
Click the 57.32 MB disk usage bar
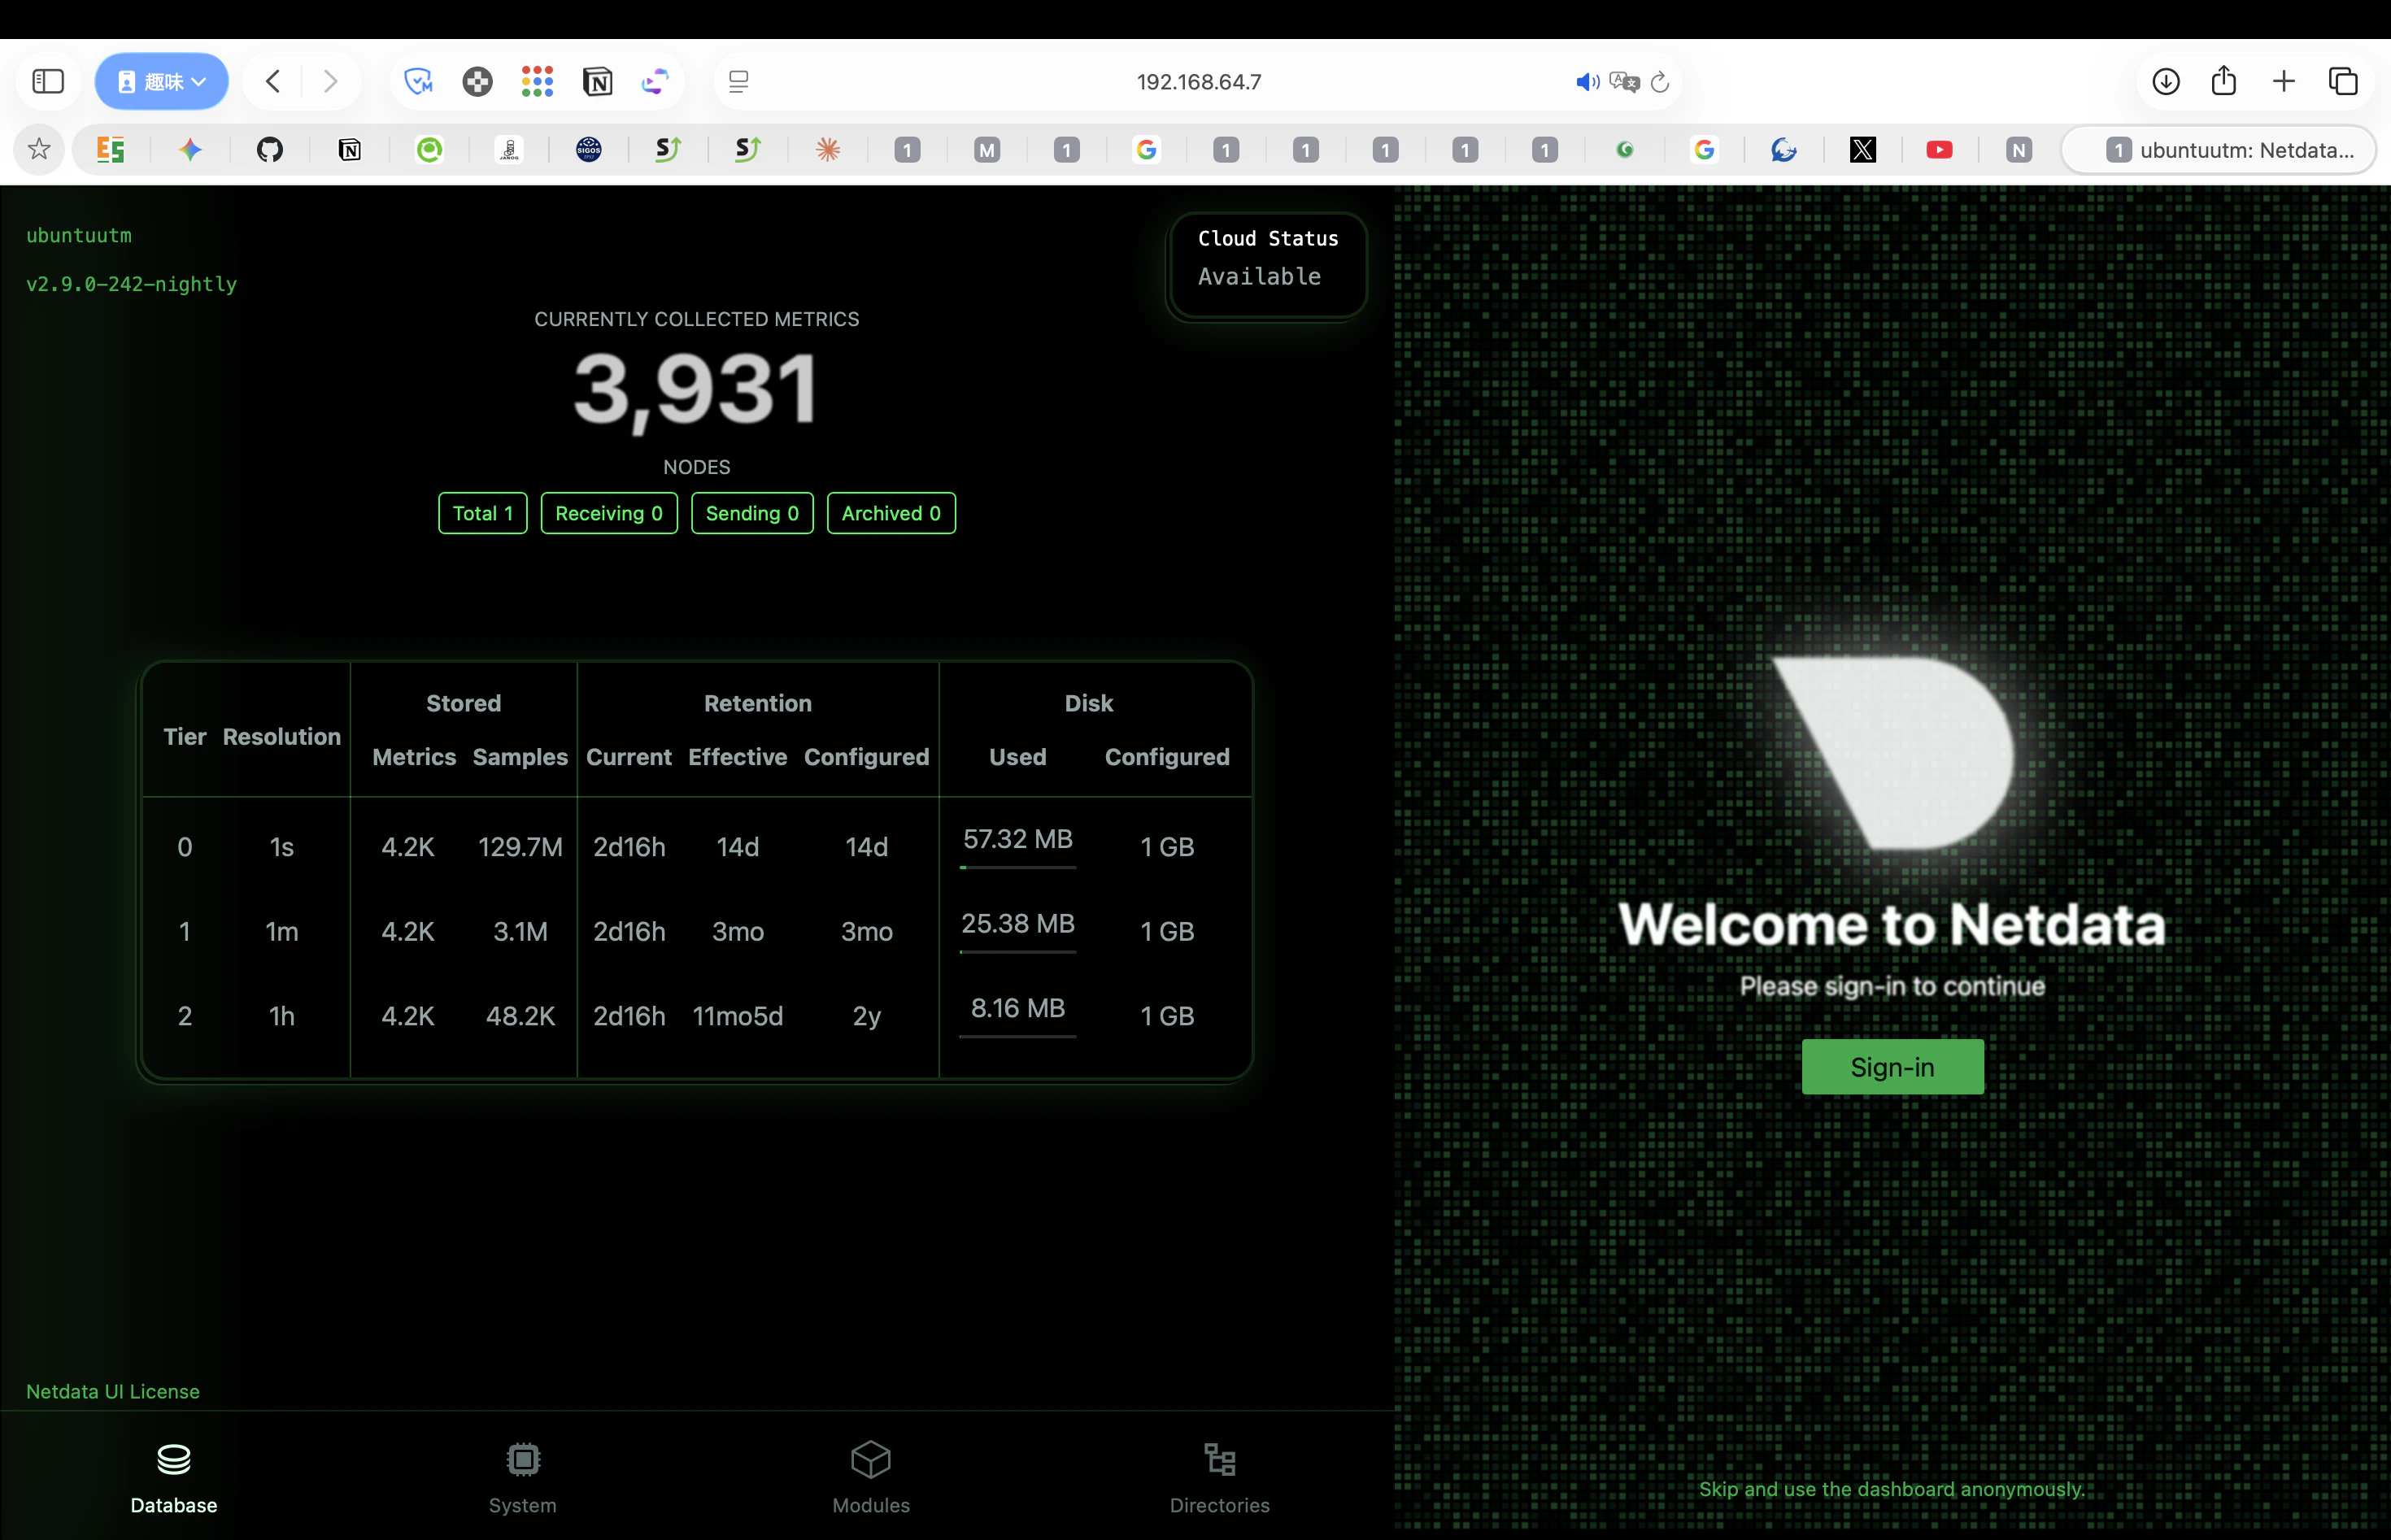(1017, 867)
